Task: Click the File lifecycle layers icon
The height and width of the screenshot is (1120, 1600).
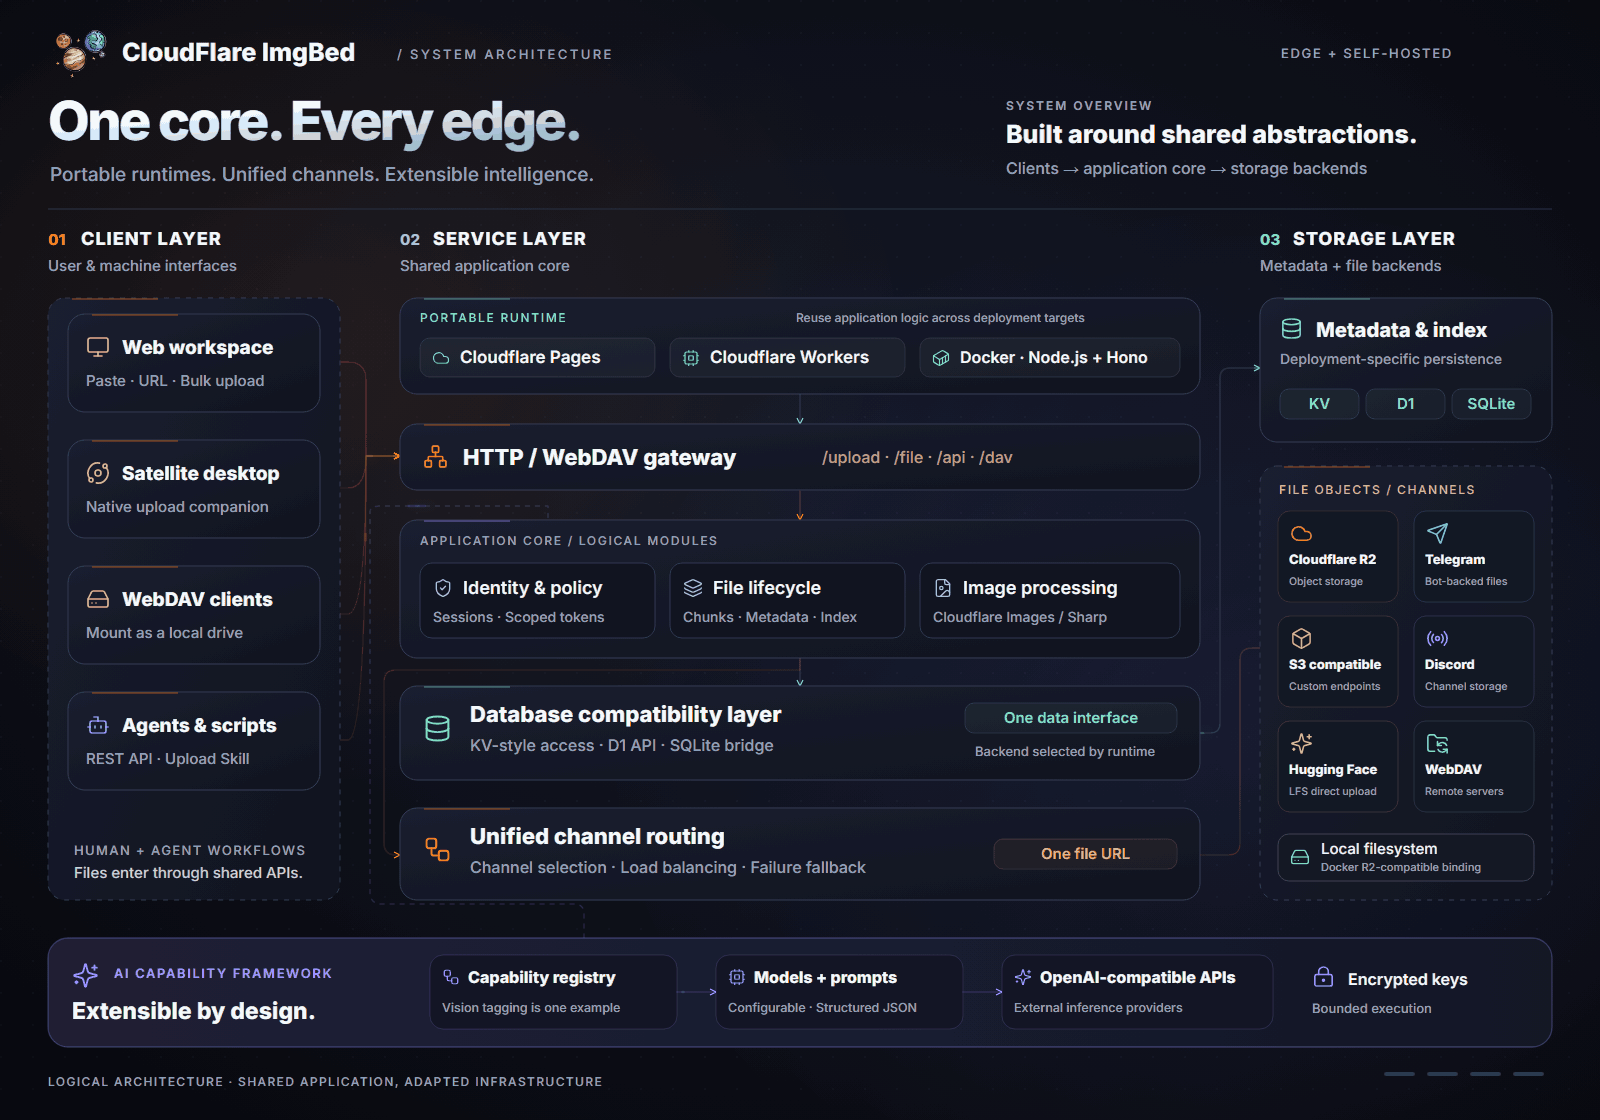Action: point(693,588)
